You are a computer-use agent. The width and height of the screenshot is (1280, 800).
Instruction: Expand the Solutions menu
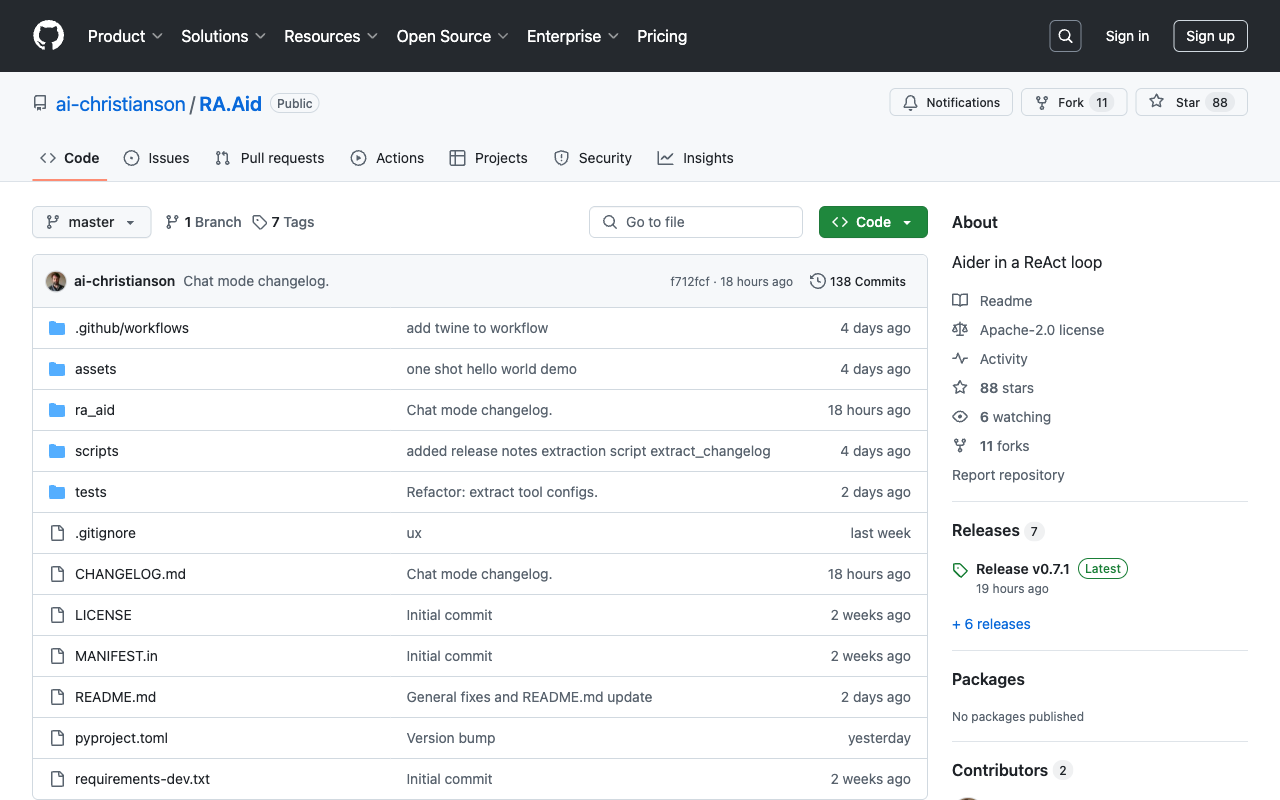pyautogui.click(x=223, y=36)
